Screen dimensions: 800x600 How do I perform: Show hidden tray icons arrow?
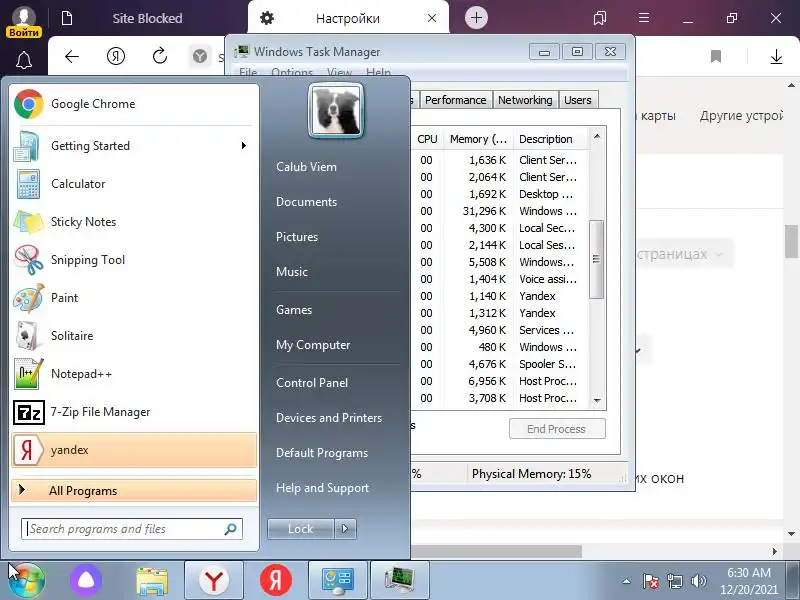tap(627, 581)
